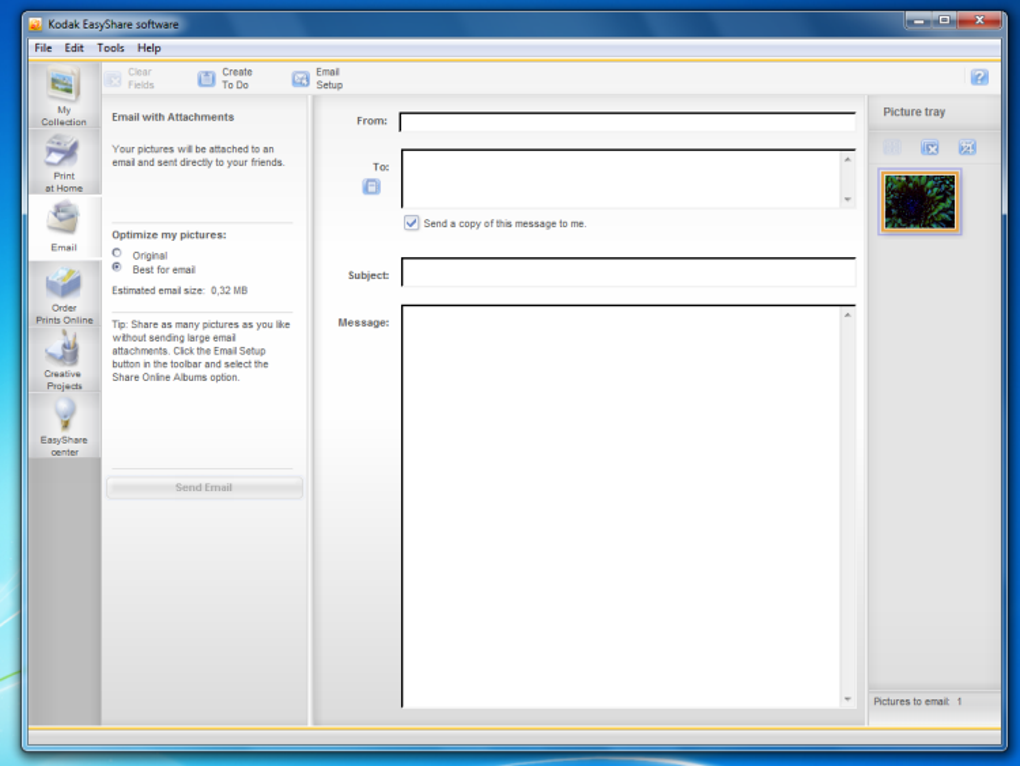Click the Message box scroll up arrow
Screen dimensions: 1020x766
click(848, 315)
